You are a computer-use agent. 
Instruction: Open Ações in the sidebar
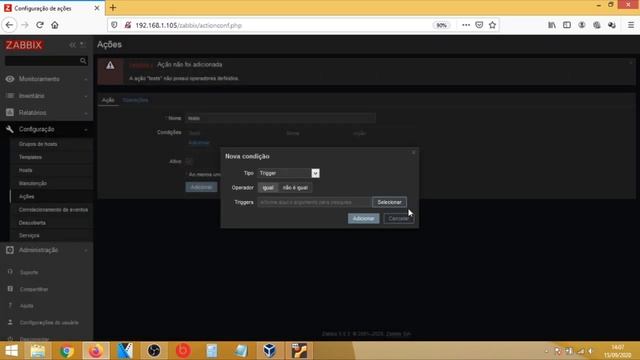tap(27, 196)
